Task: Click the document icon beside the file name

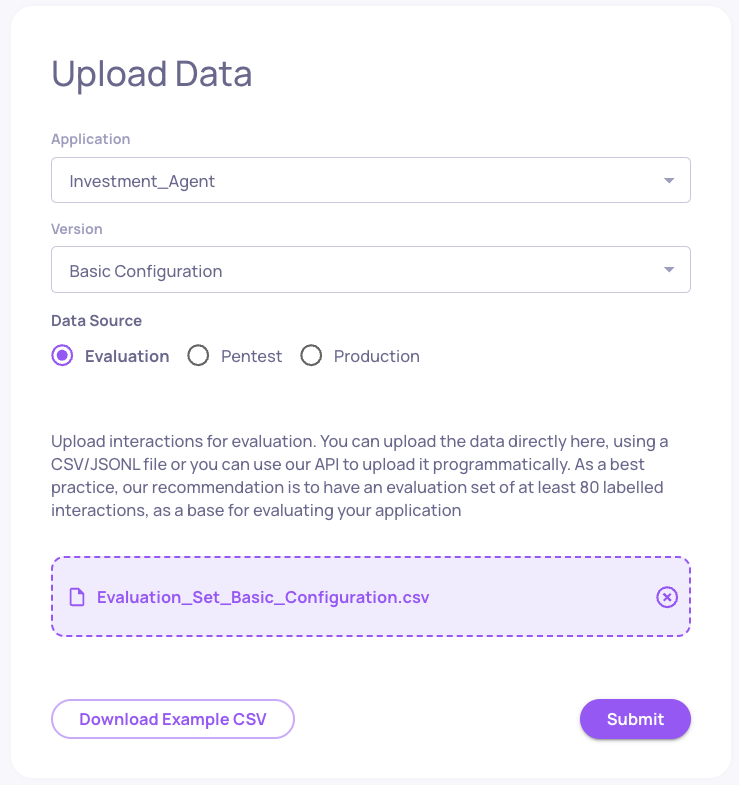Action: (x=77, y=597)
